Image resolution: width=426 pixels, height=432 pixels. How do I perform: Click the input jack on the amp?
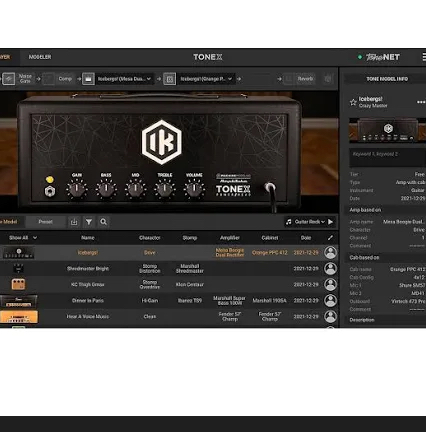coord(270,187)
